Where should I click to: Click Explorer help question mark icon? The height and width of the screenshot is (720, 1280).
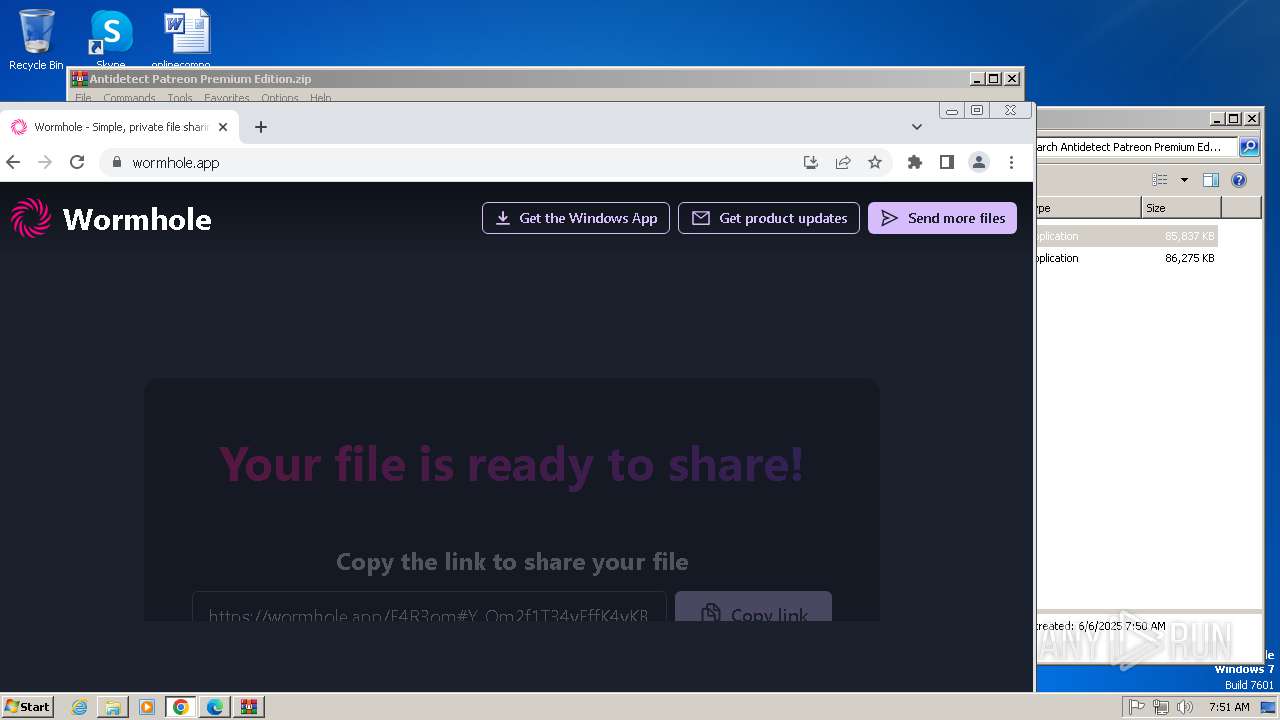coord(1239,180)
